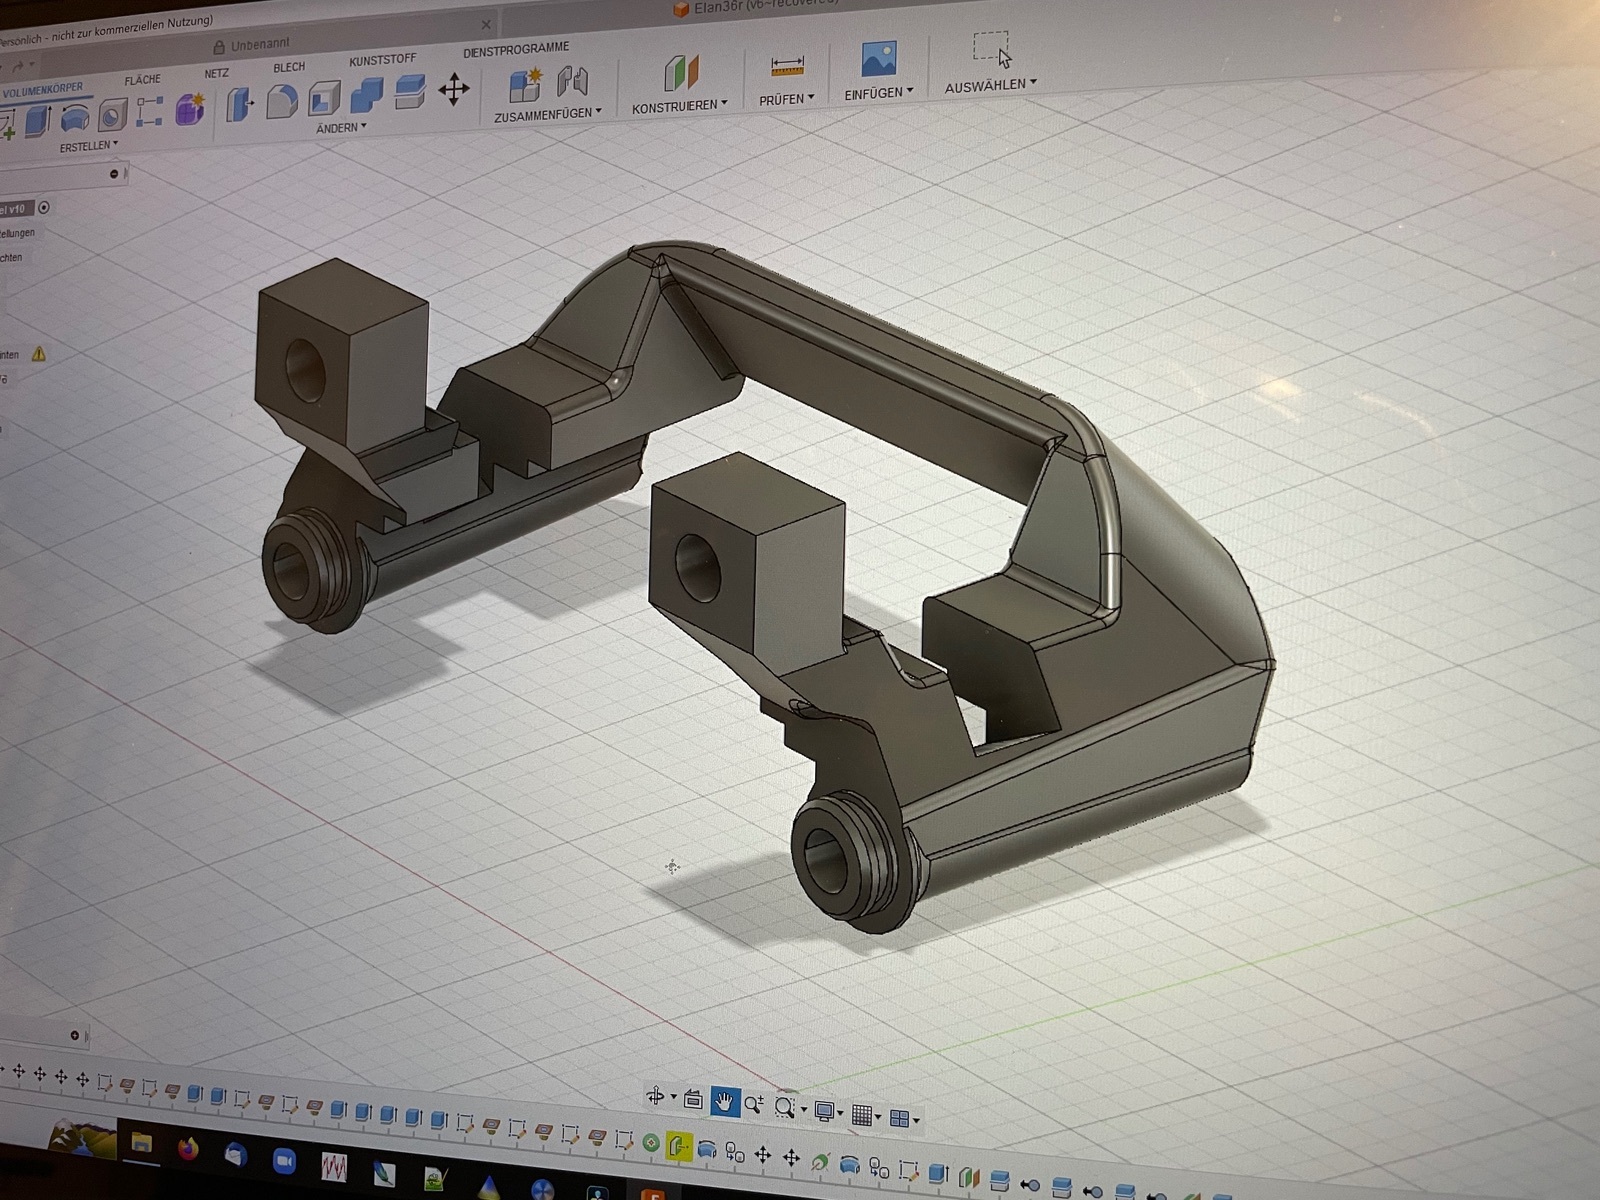Click the AUSWÄHLEN button
Viewport: 1600px width, 1200px height.
pyautogui.click(x=990, y=86)
